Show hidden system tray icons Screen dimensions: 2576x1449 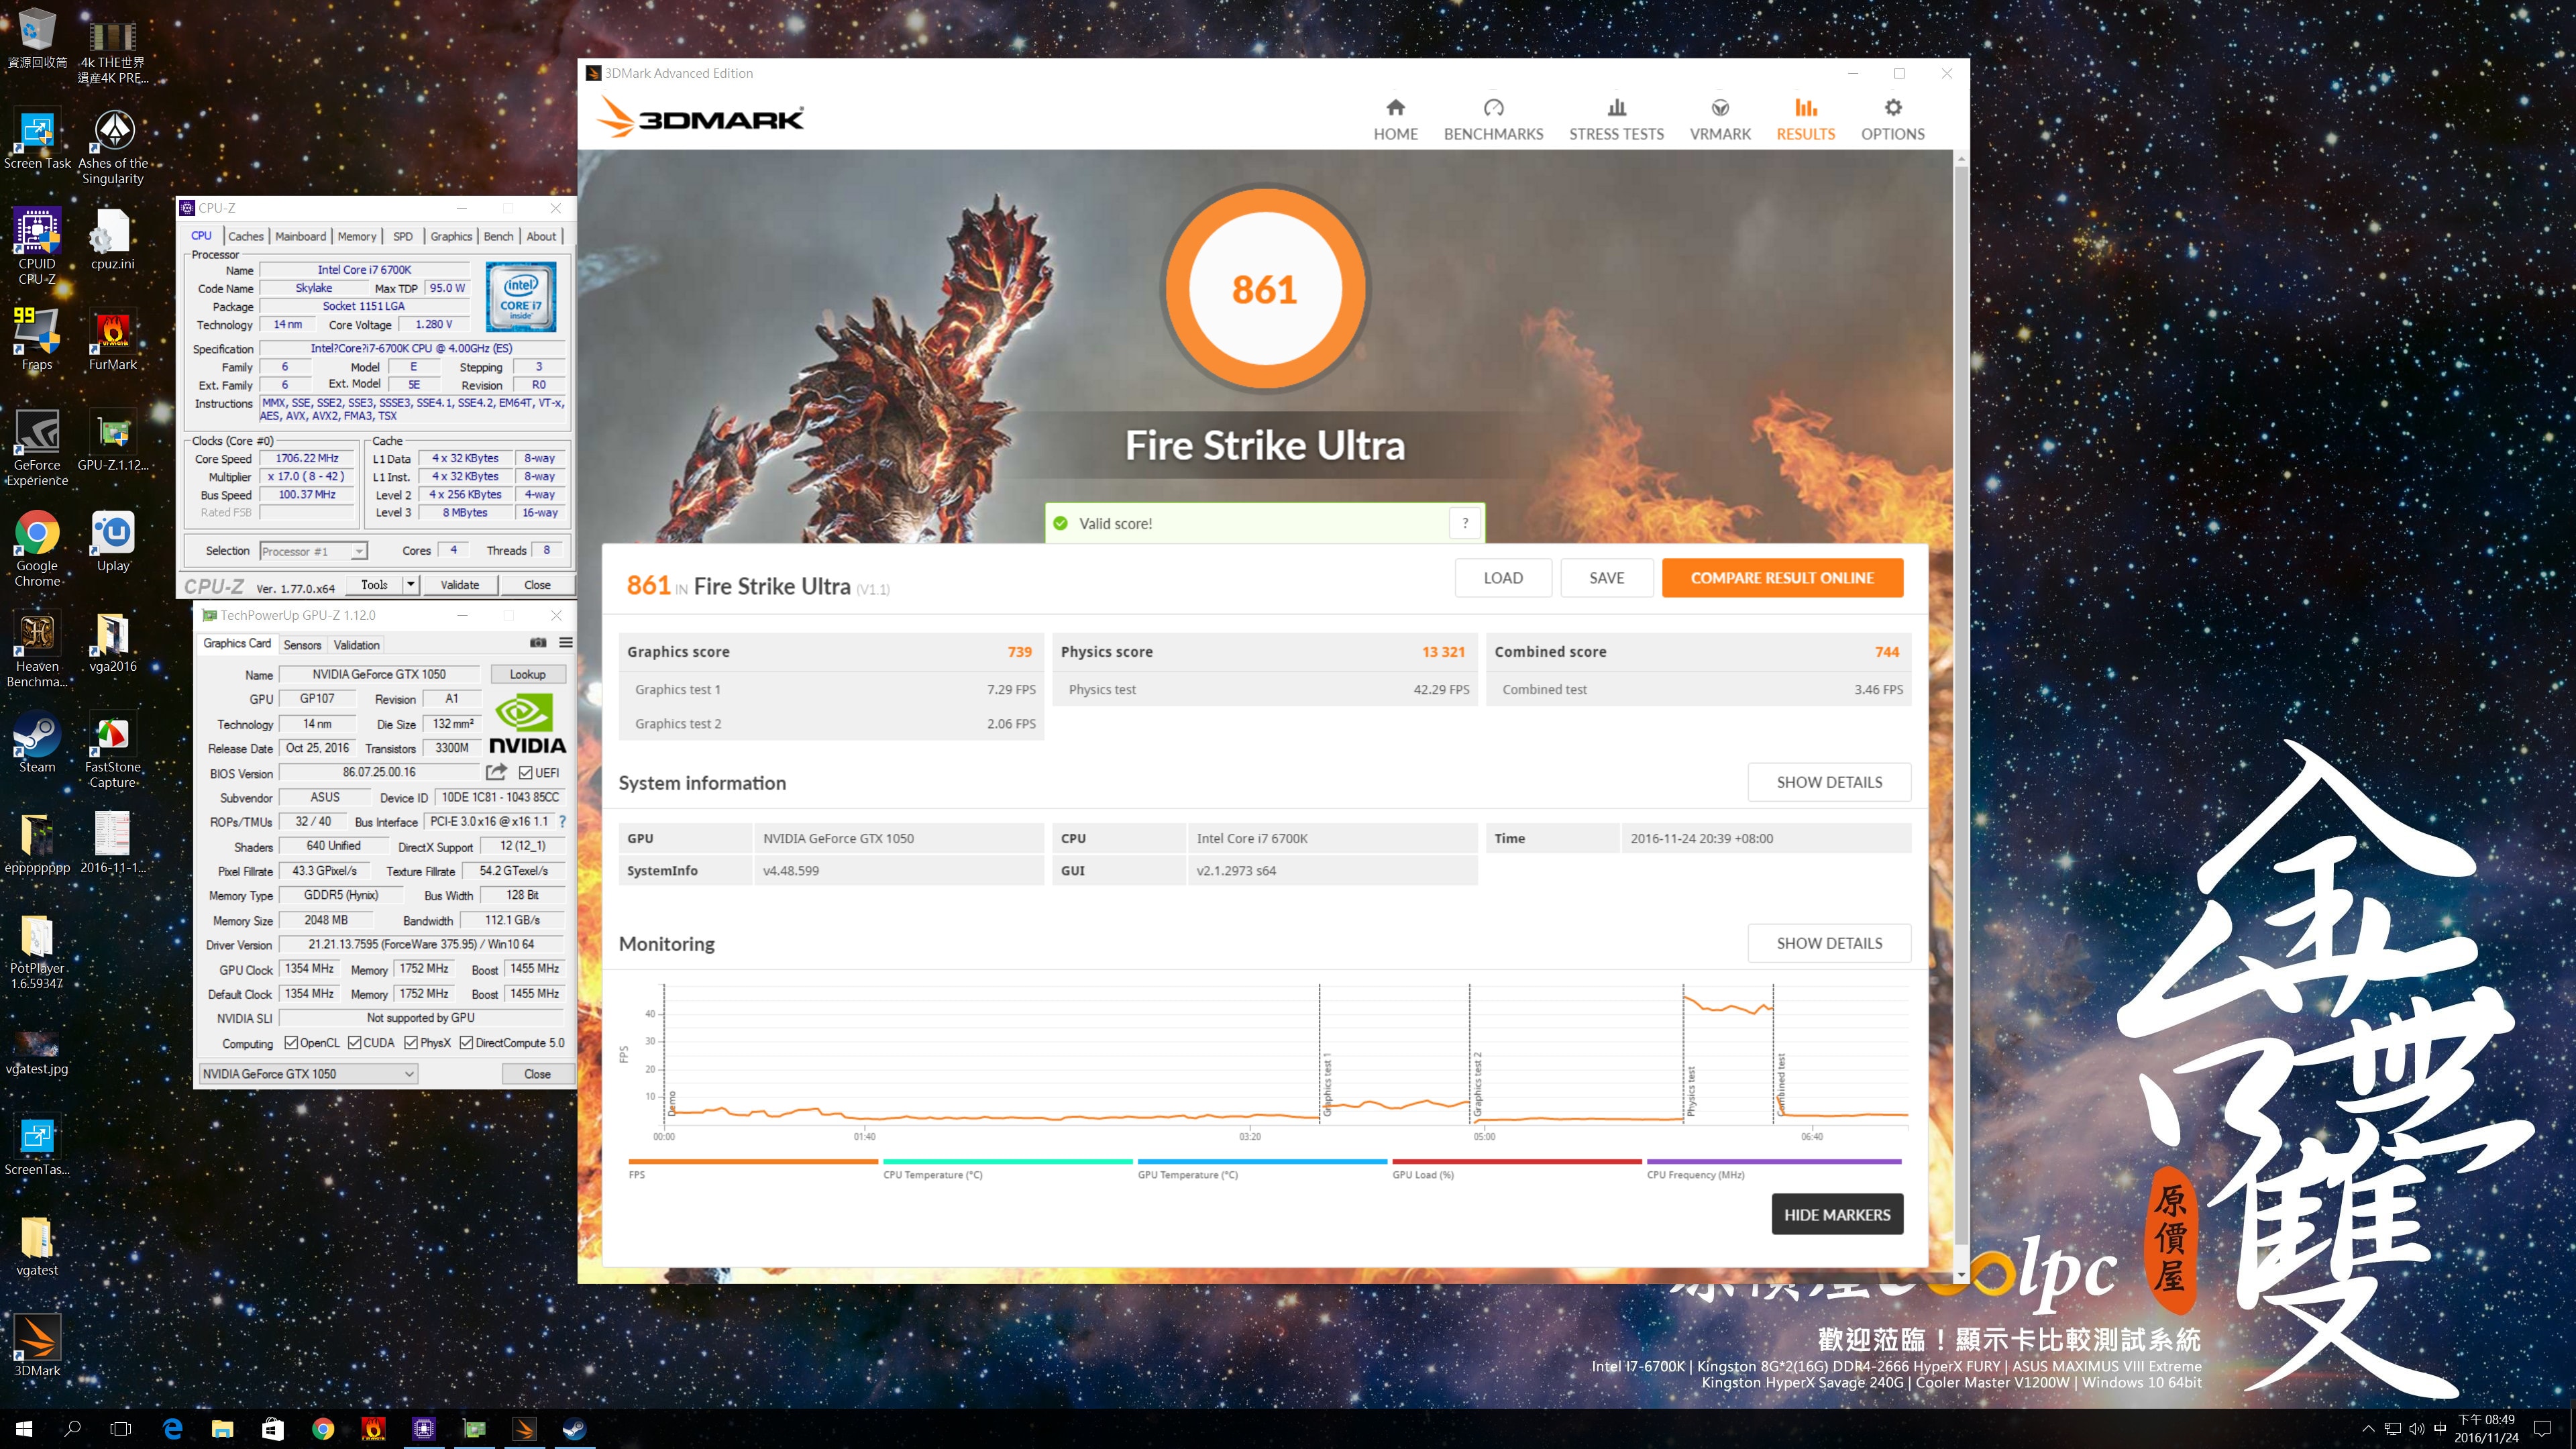2367,1429
